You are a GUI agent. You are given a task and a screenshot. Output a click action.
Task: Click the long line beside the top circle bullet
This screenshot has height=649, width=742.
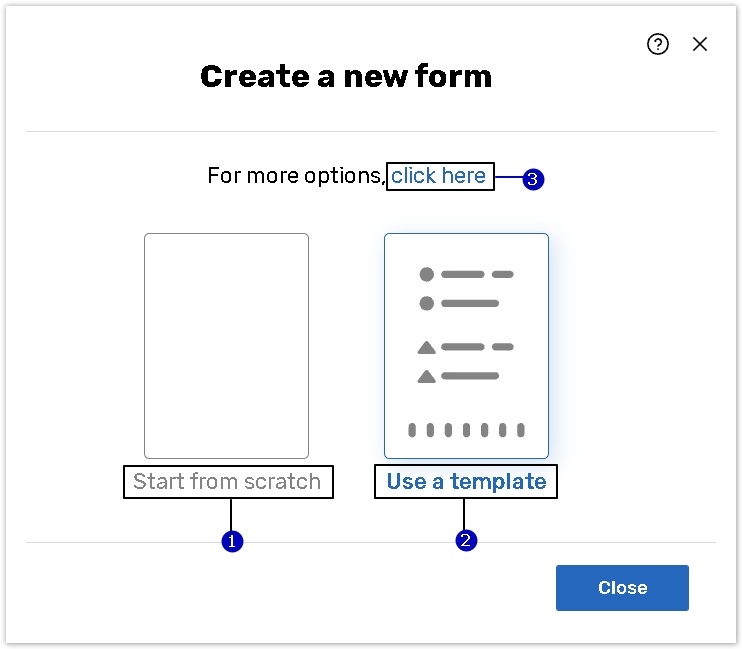pyautogui.click(x=463, y=274)
